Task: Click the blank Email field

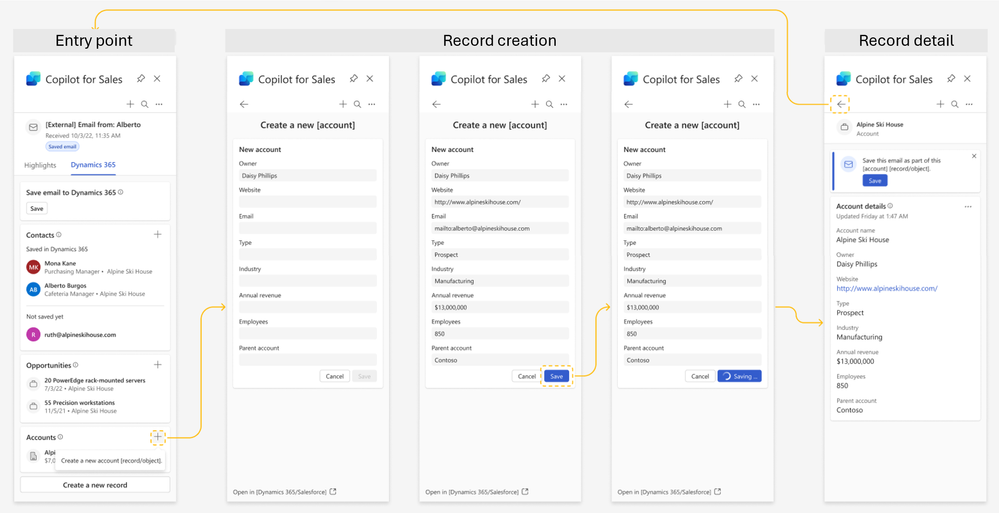Action: point(308,228)
